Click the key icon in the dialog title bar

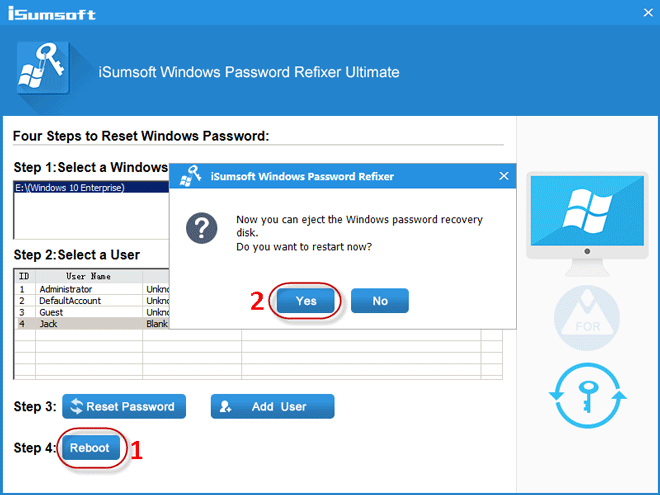(191, 176)
